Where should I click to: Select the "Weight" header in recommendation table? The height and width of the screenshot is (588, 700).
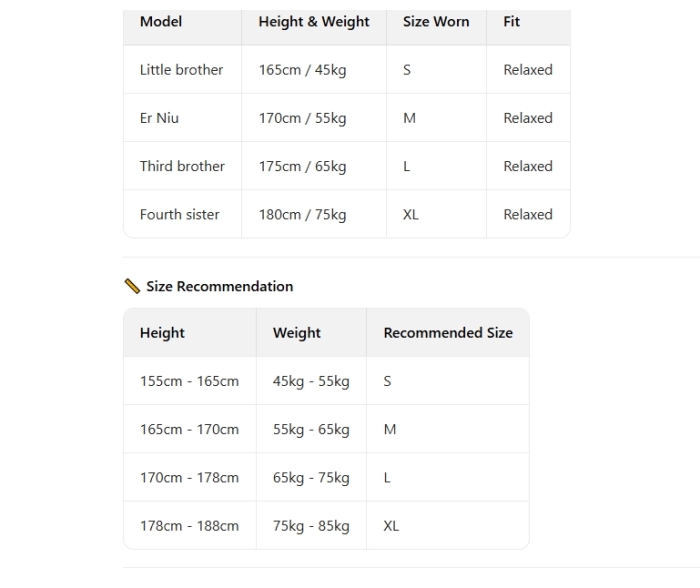(297, 333)
